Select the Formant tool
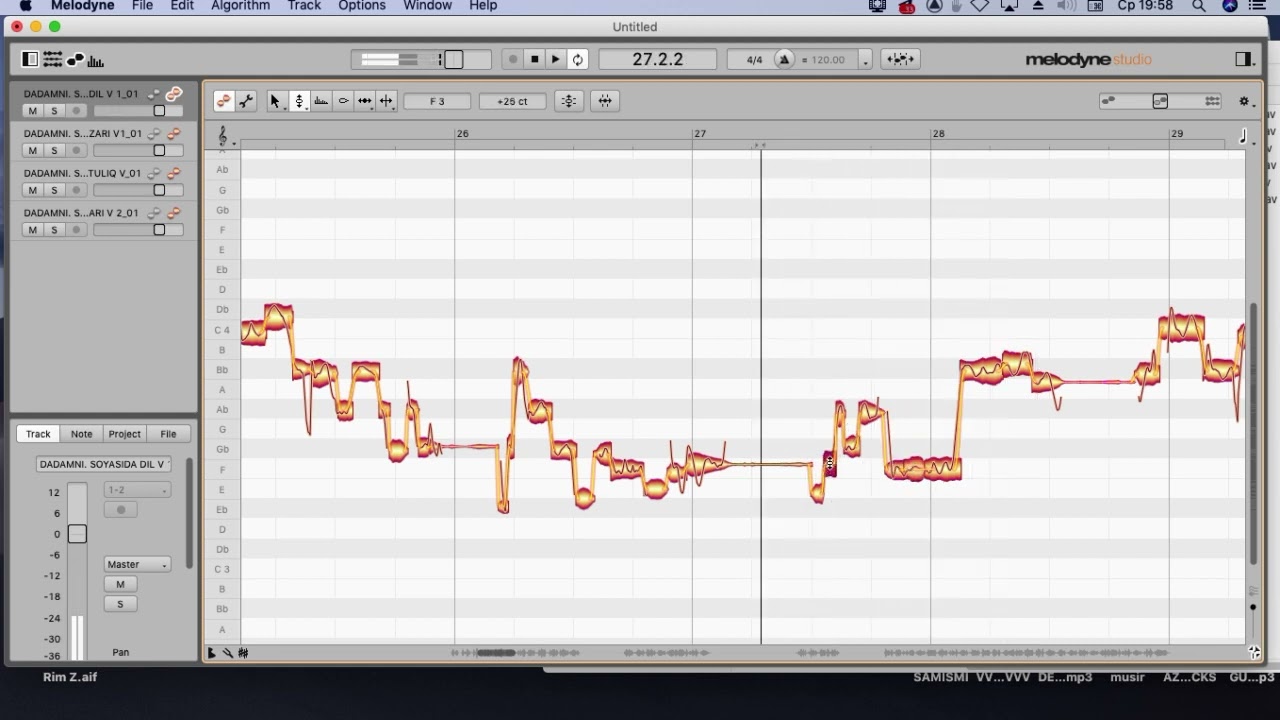The width and height of the screenshot is (1280, 720). click(321, 101)
